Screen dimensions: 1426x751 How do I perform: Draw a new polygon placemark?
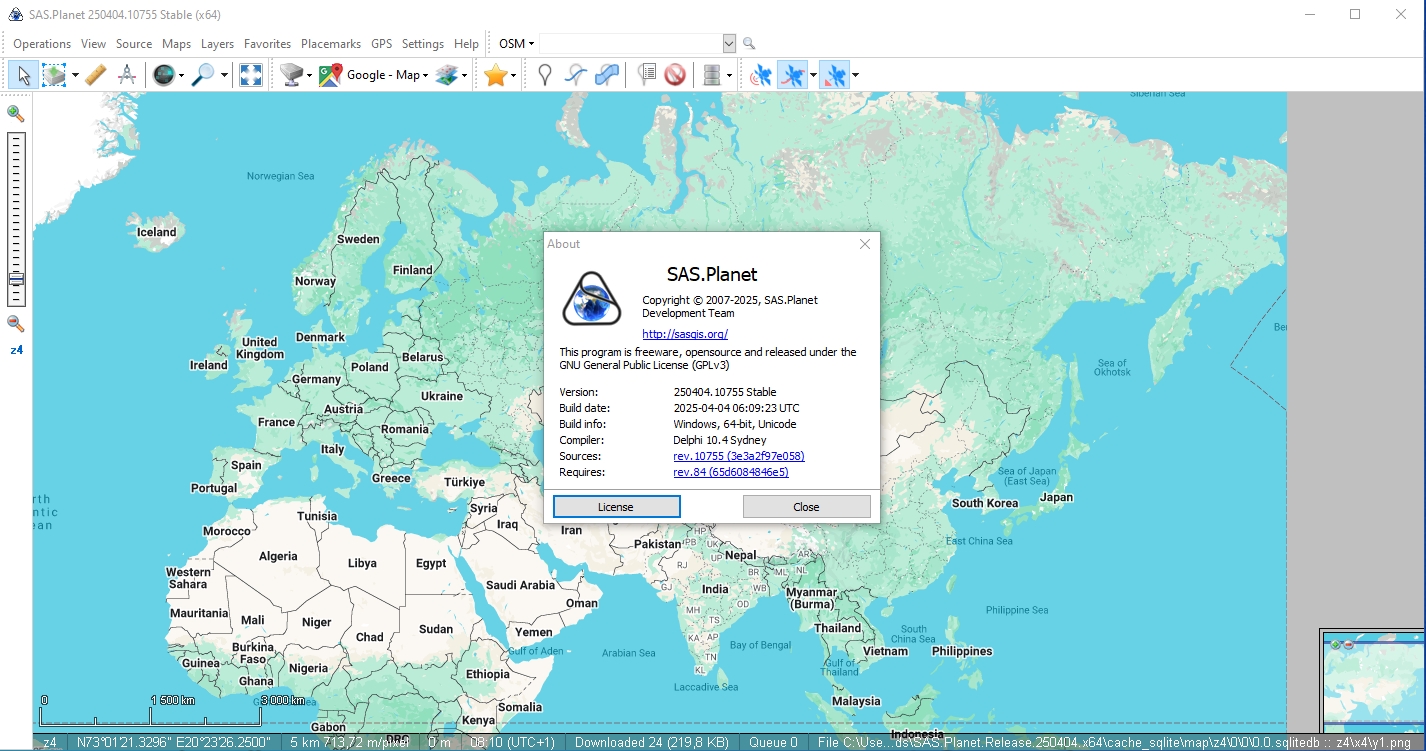(x=606, y=74)
